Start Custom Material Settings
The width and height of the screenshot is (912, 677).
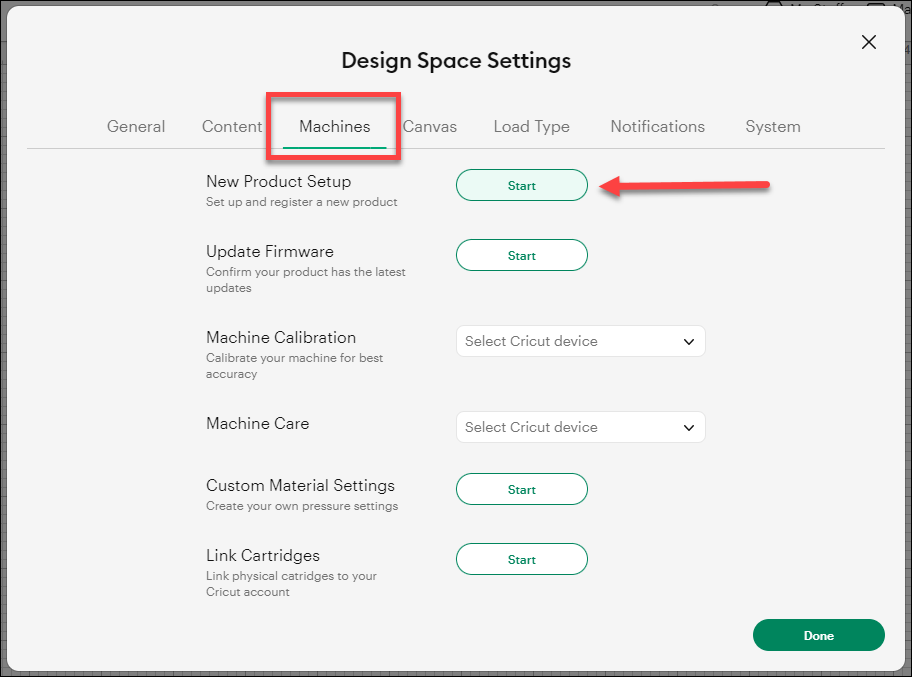point(521,489)
